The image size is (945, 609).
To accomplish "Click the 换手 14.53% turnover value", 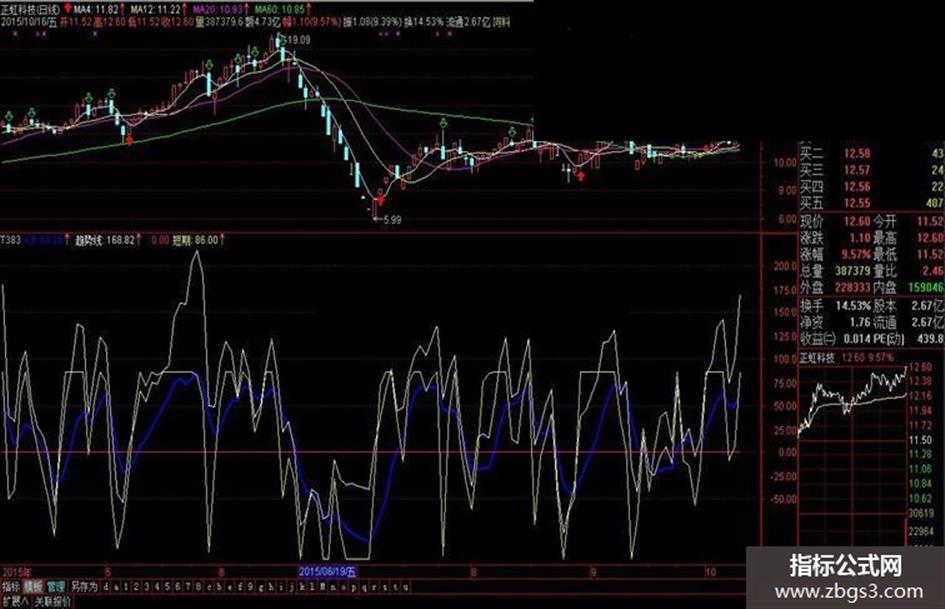I will pos(853,306).
